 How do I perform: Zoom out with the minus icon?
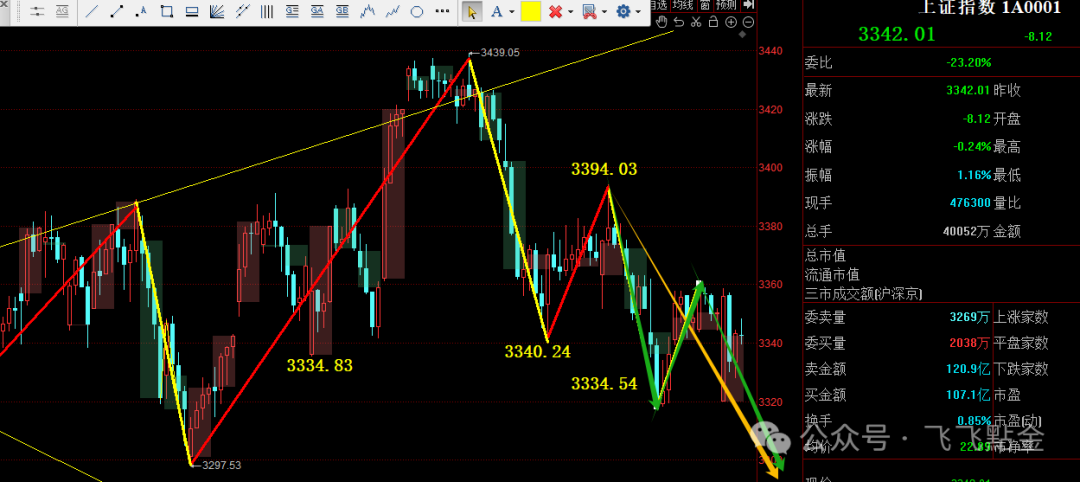pos(749,22)
